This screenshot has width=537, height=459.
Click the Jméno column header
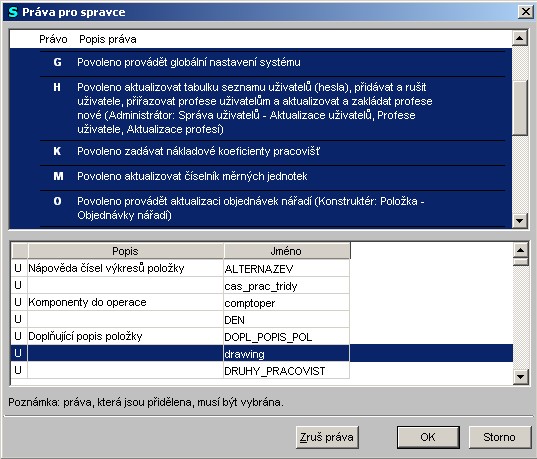pyautogui.click(x=287, y=251)
